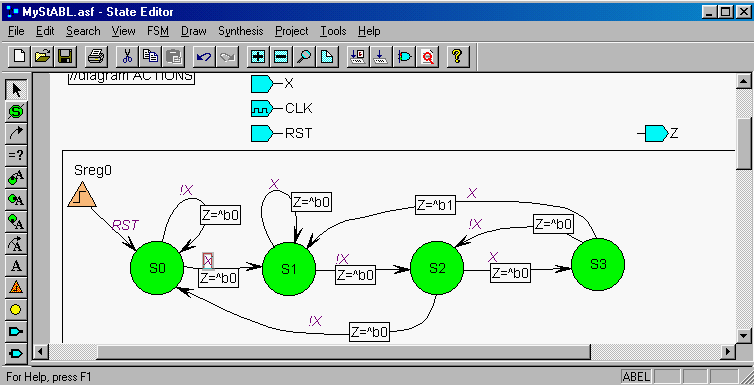Pick the Transition arrow tool
The width and height of the screenshot is (754, 385).
coord(16,133)
